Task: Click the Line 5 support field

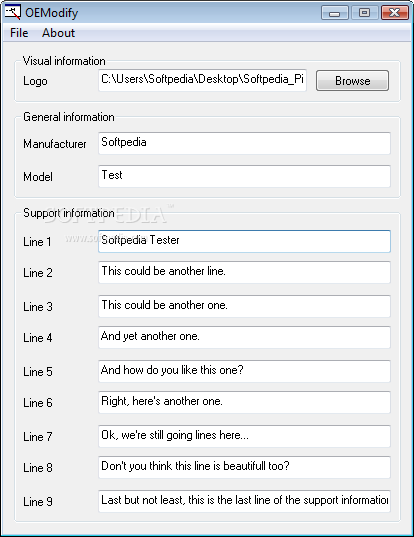Action: [244, 371]
